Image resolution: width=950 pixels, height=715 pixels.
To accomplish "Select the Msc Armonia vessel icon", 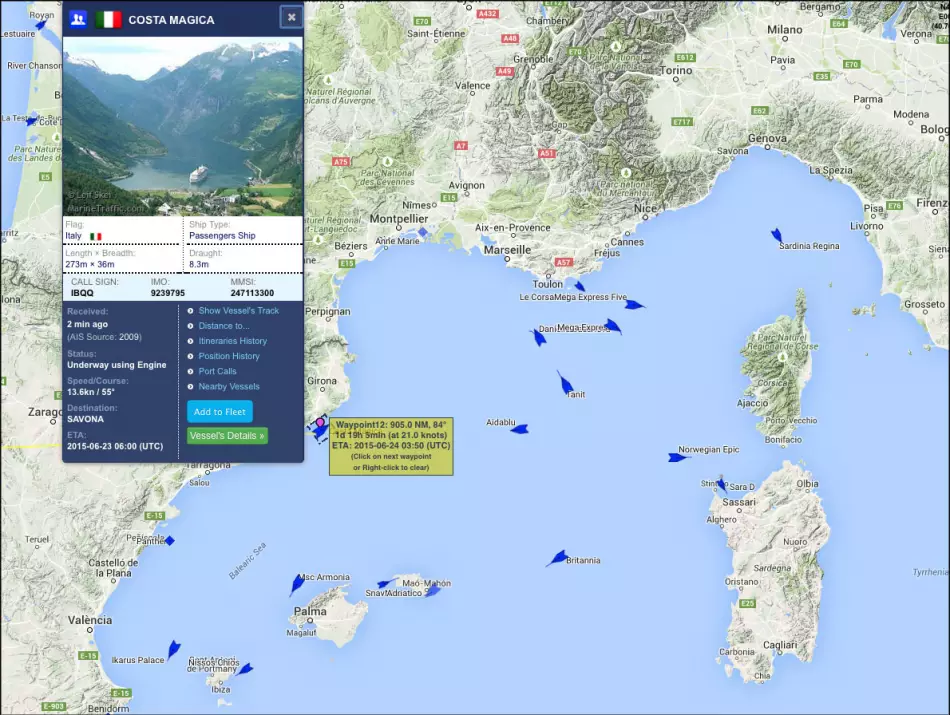I will pyautogui.click(x=297, y=585).
